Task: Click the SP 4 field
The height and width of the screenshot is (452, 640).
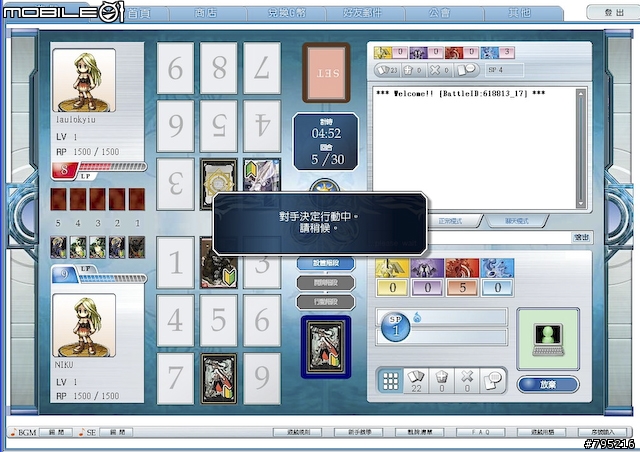Action: 504,70
